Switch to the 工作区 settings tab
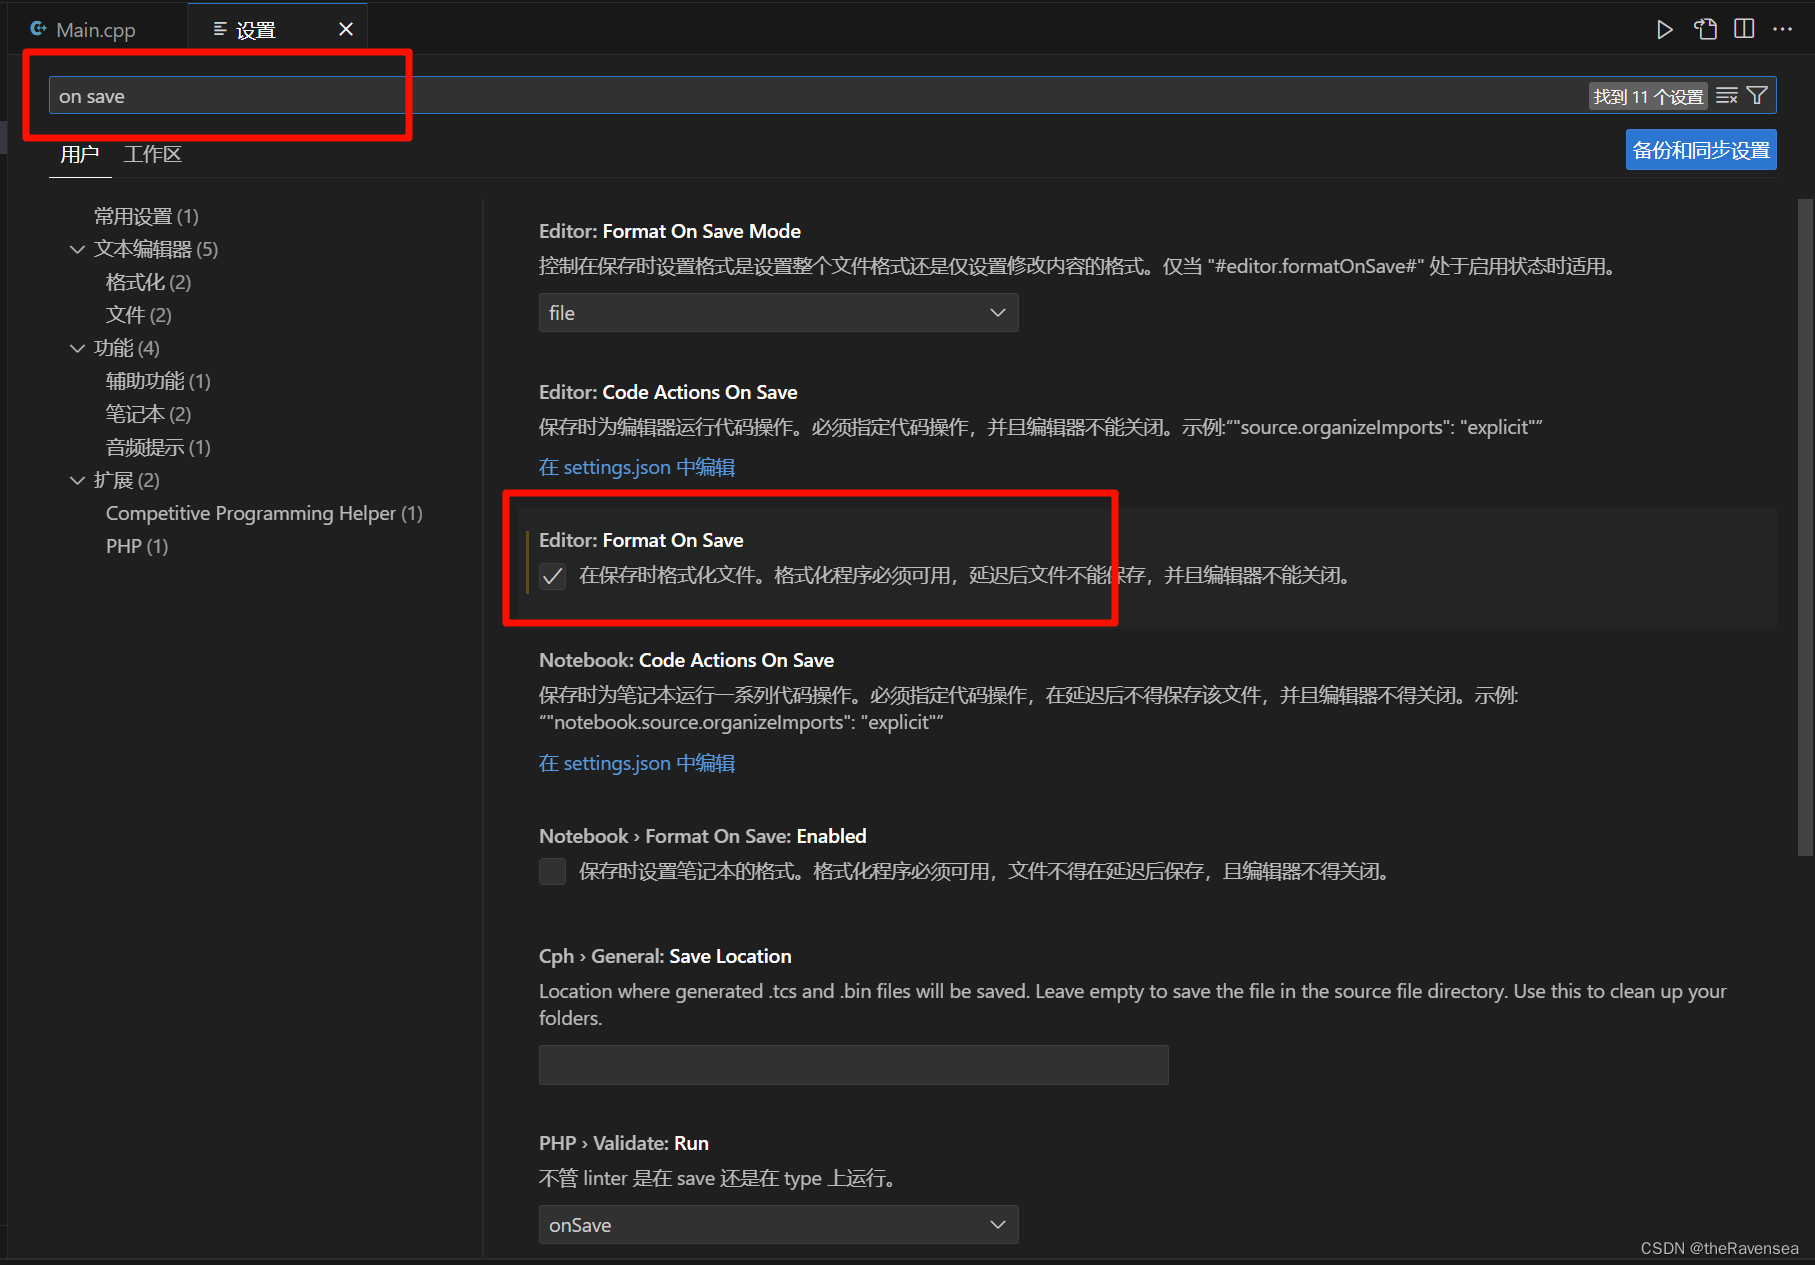This screenshot has height=1265, width=1815. click(153, 154)
